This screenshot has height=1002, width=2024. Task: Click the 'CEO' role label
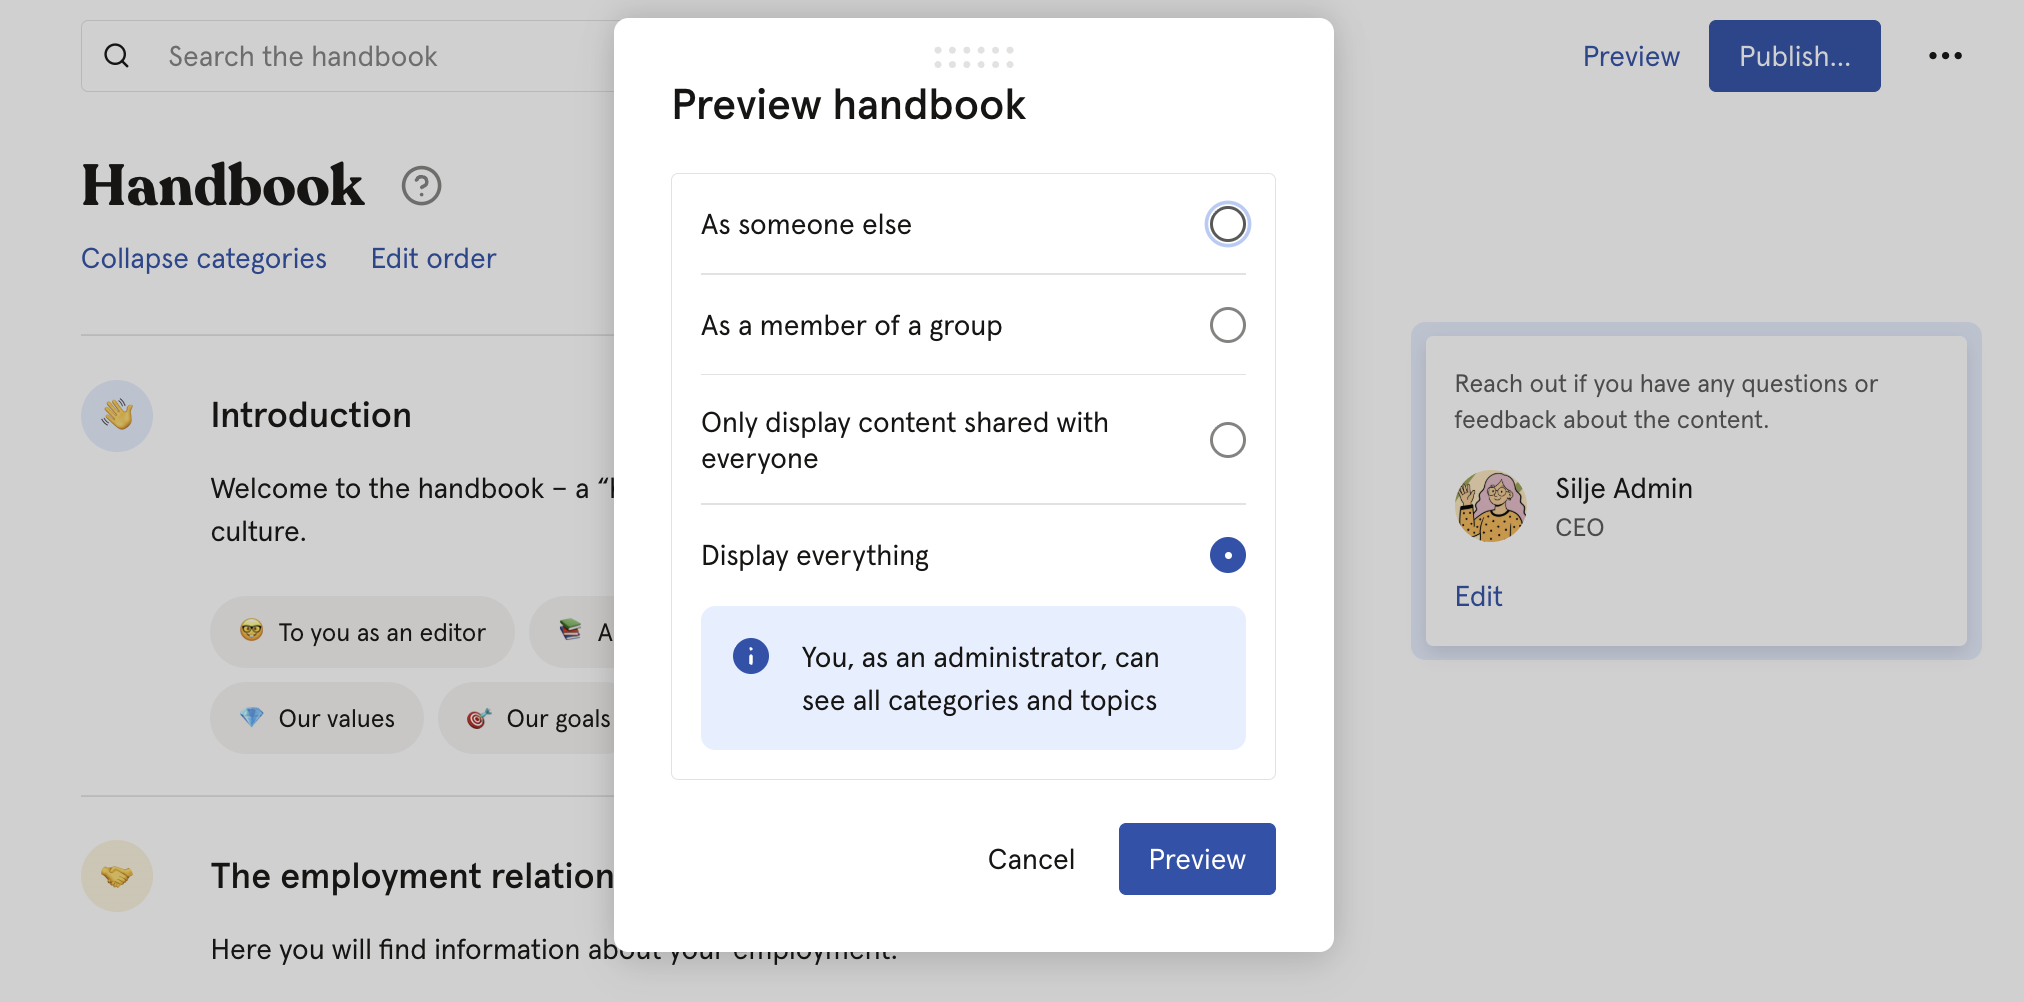(x=1579, y=527)
